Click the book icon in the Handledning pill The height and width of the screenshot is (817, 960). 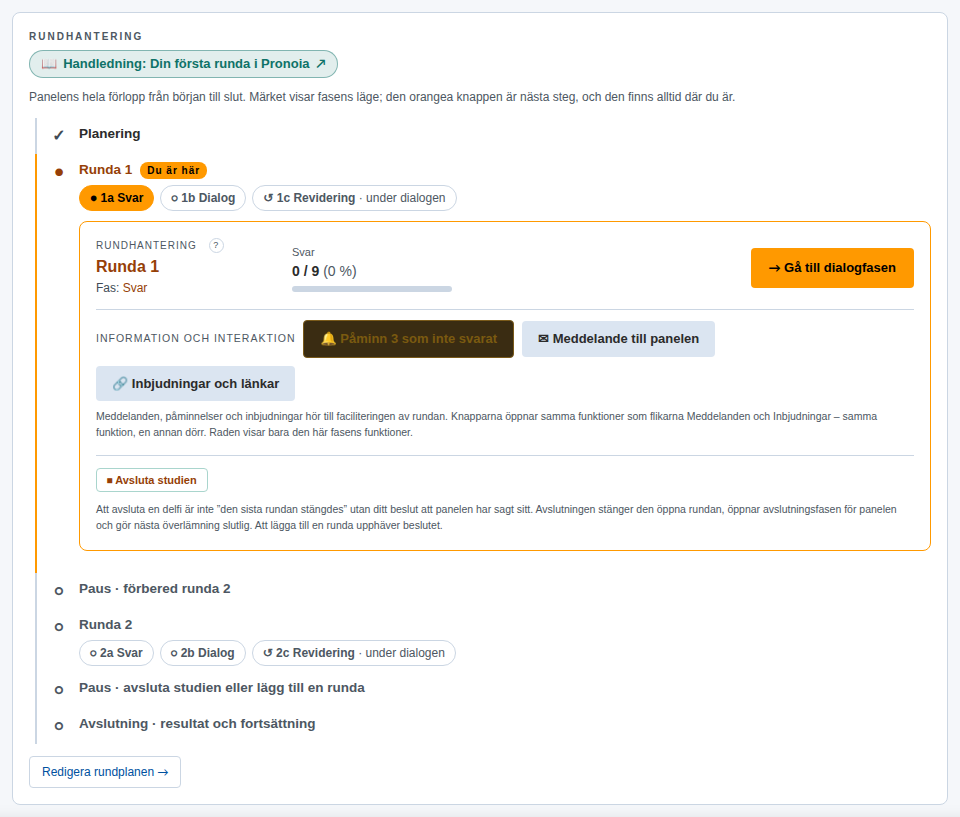pyautogui.click(x=49, y=64)
